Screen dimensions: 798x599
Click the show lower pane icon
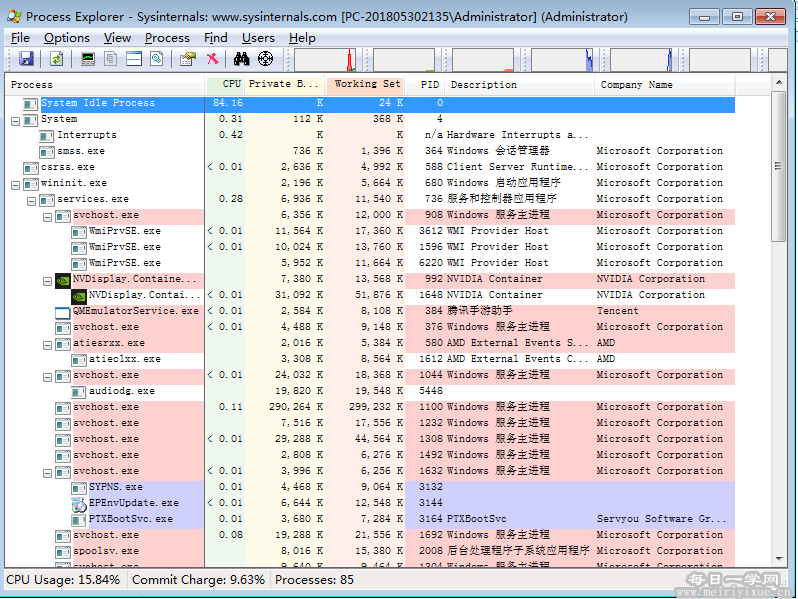tap(134, 59)
